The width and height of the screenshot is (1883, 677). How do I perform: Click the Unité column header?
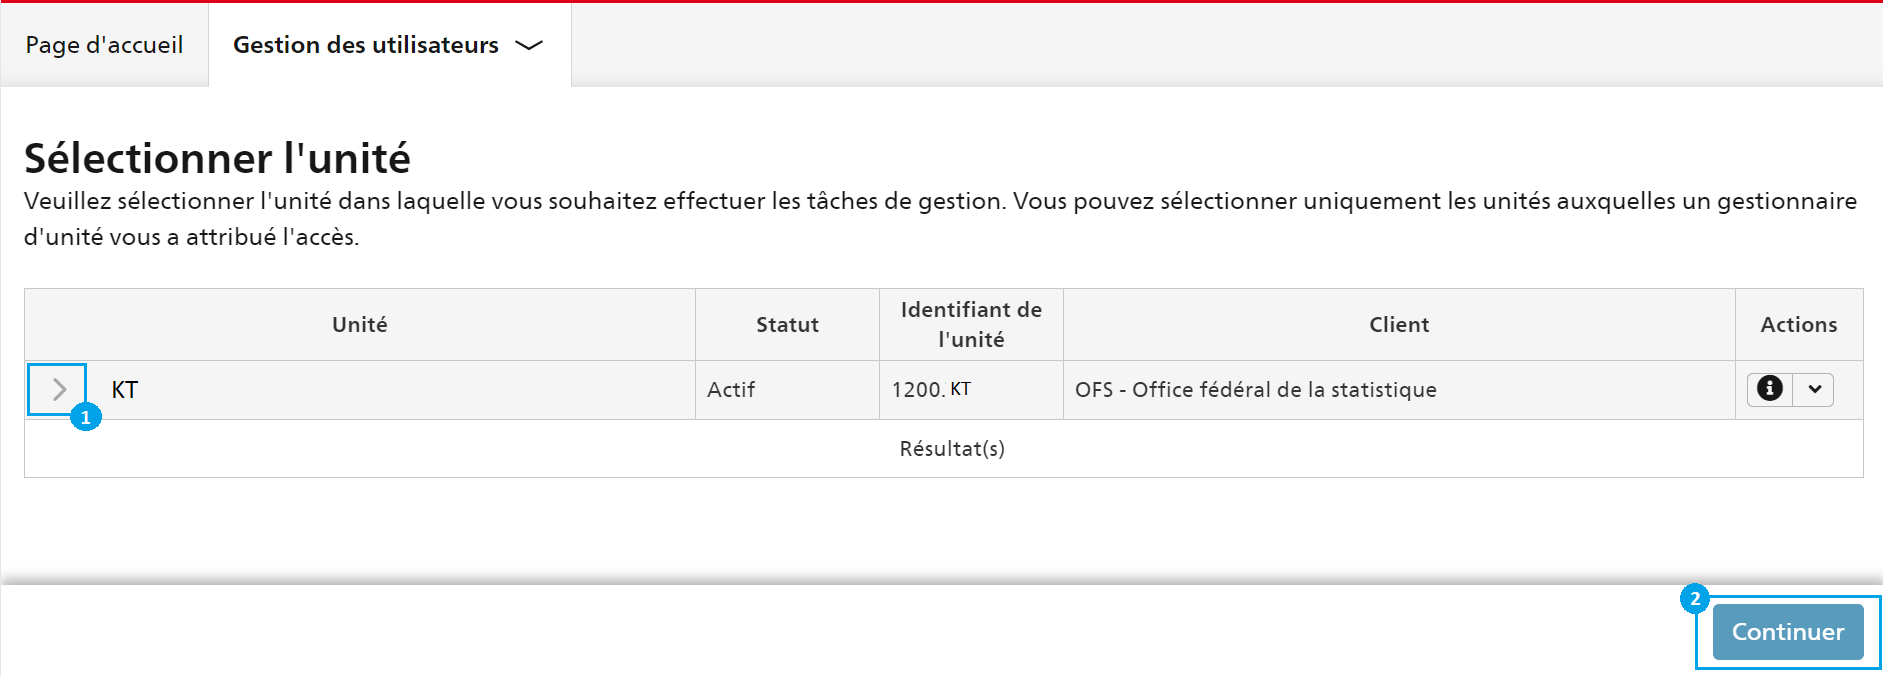(x=360, y=325)
